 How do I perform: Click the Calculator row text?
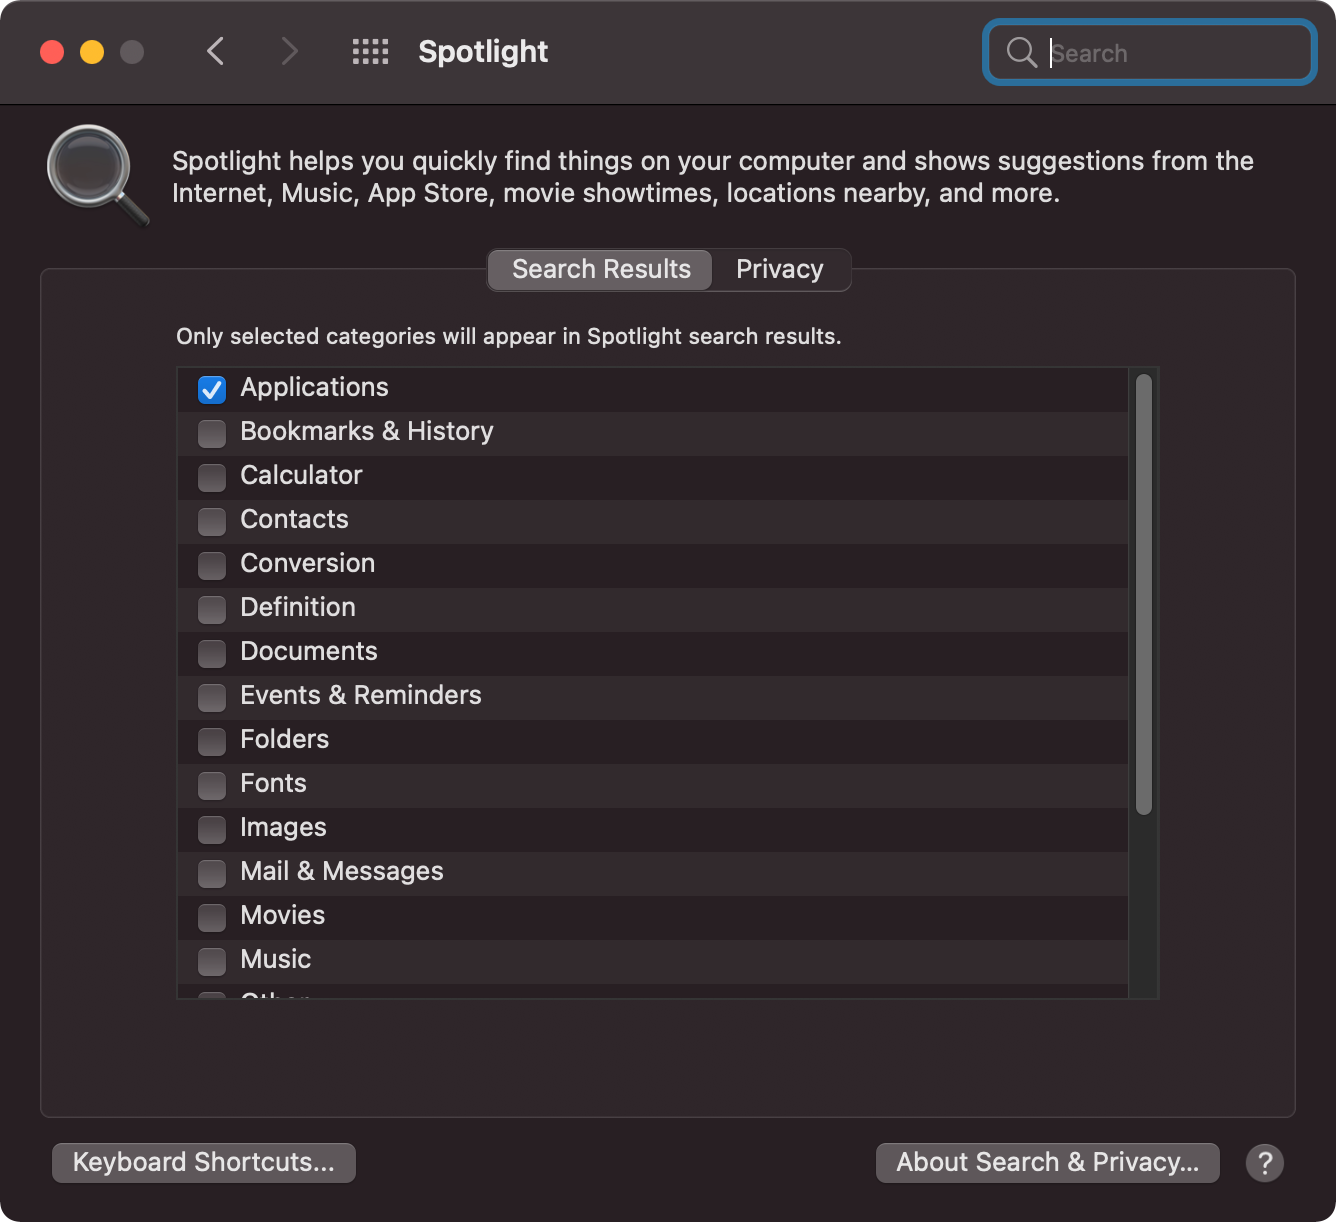point(301,476)
